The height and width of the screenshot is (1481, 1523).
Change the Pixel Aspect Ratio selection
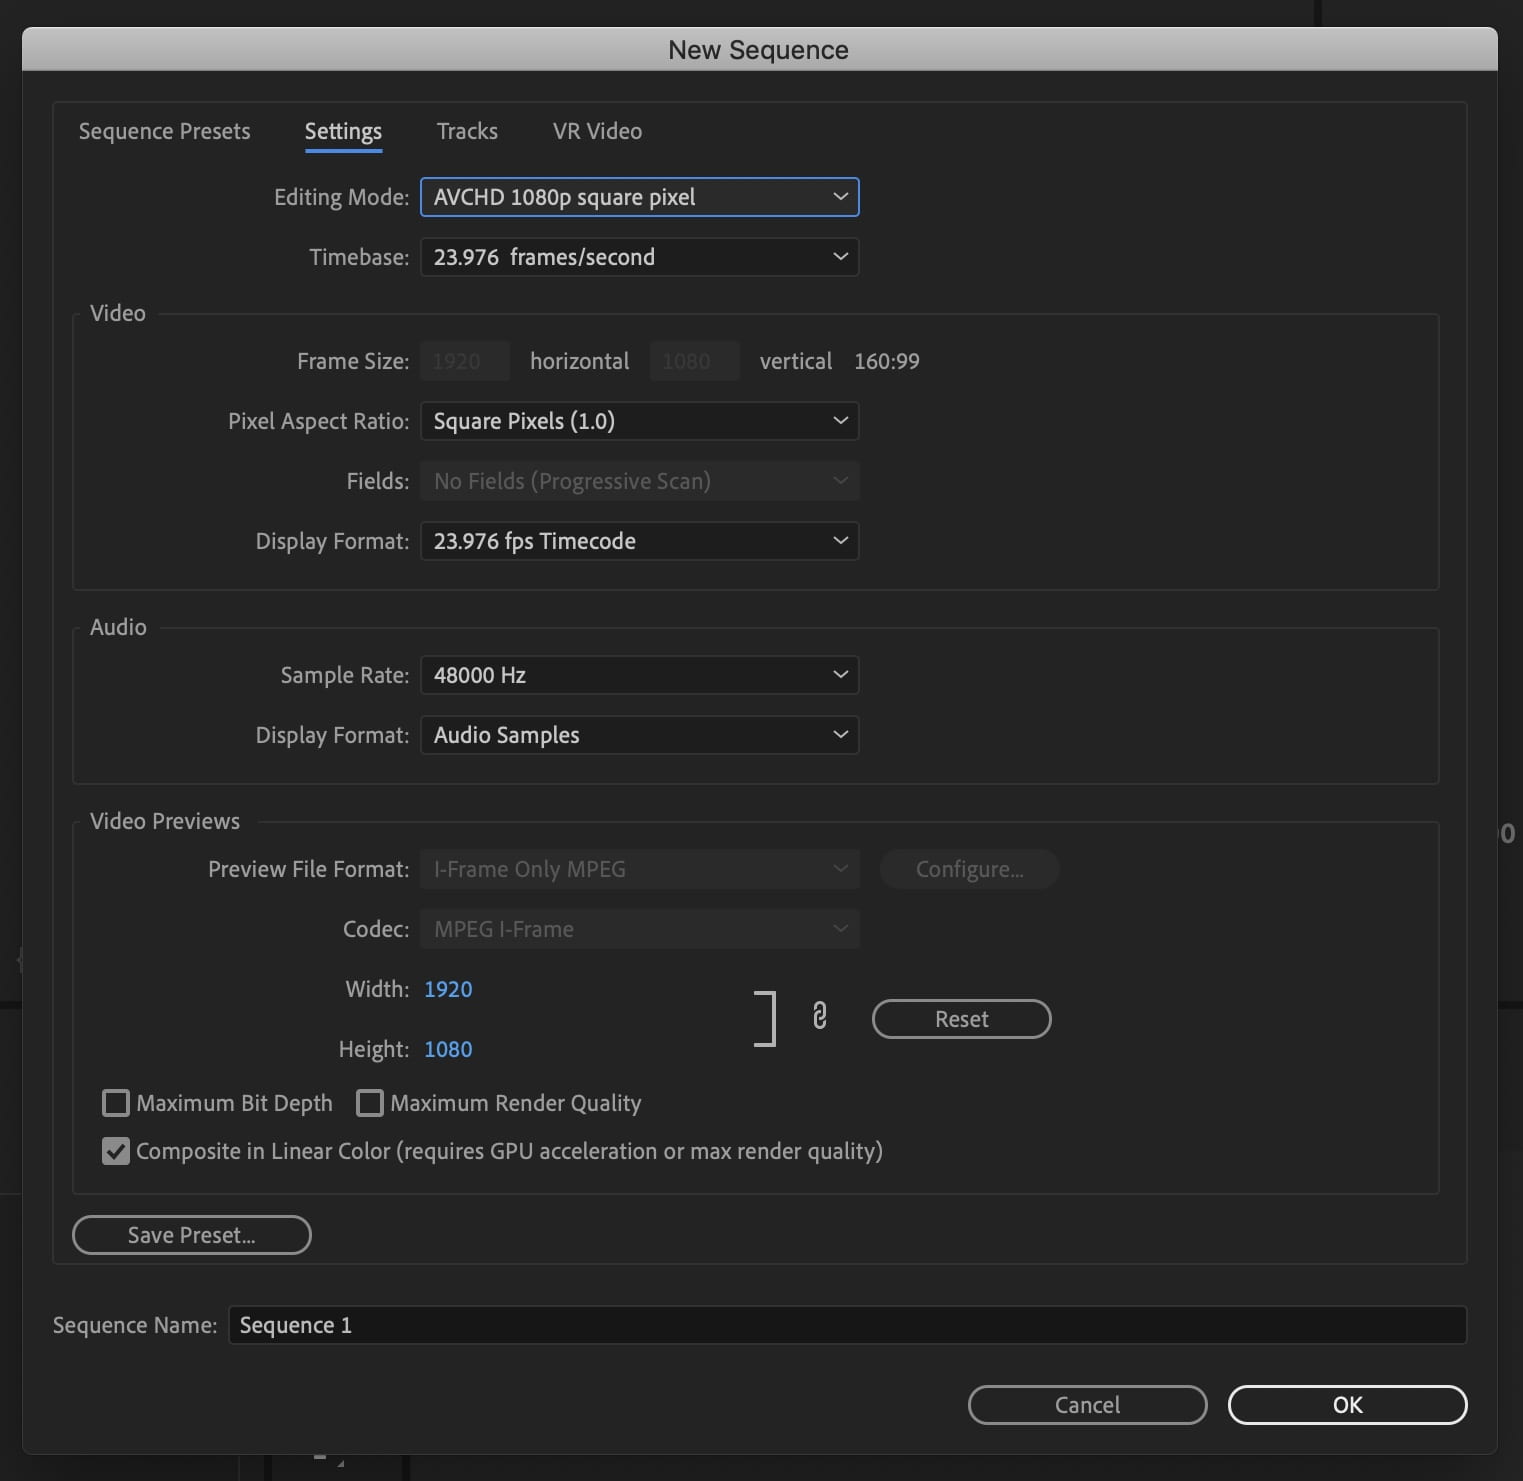click(x=640, y=421)
